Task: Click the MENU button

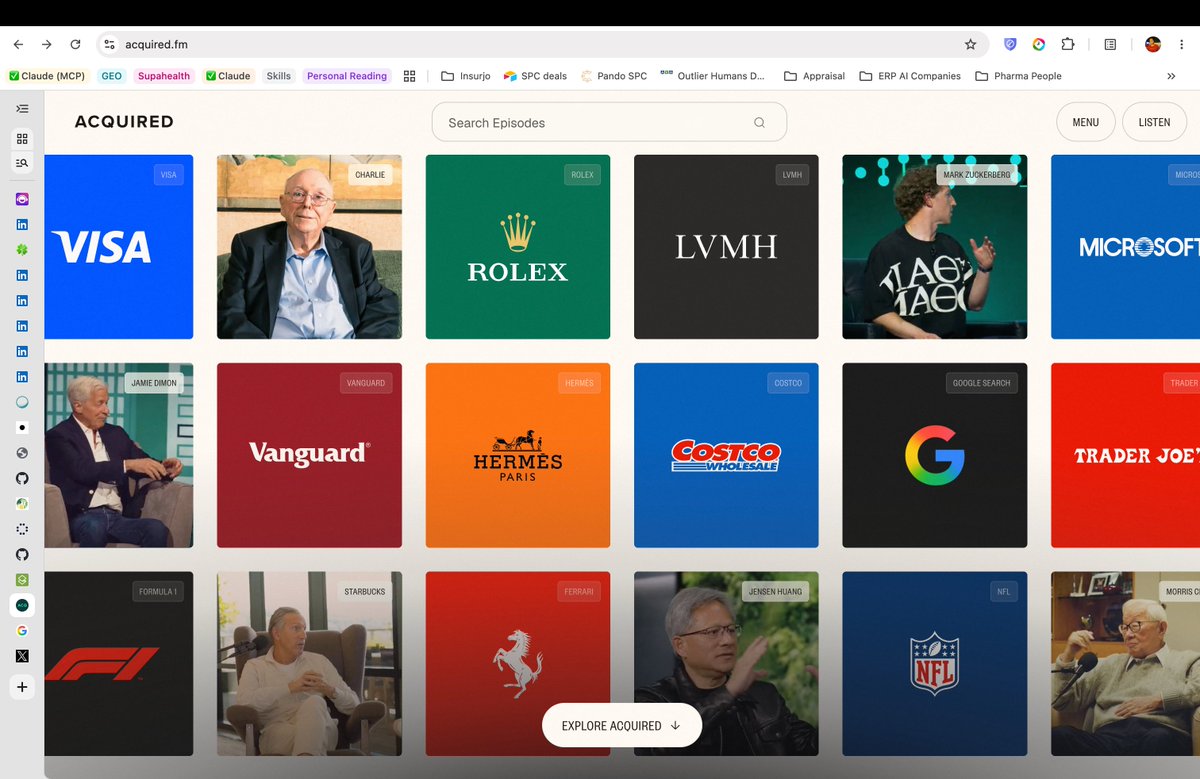Action: pyautogui.click(x=1086, y=122)
